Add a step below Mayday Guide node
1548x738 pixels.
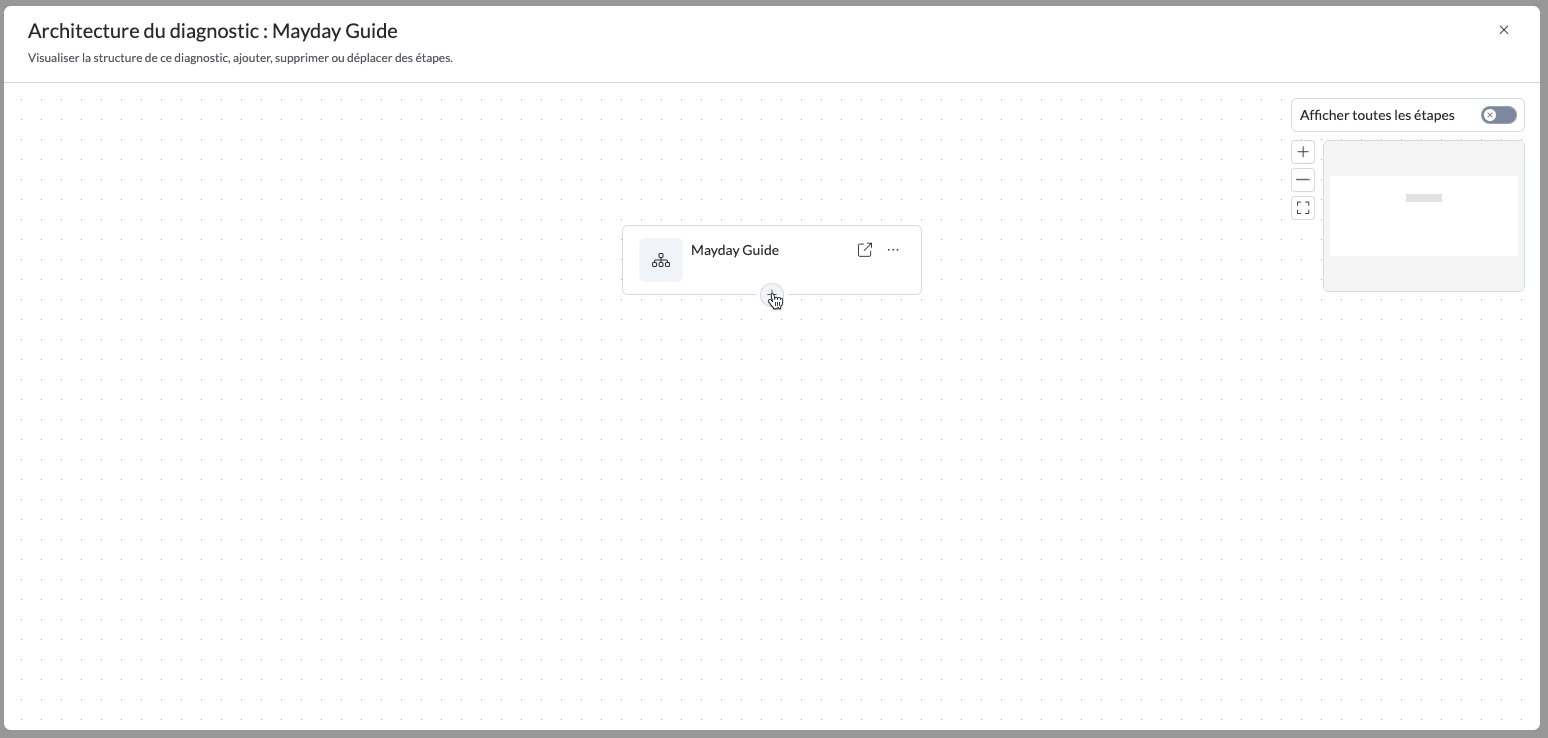coord(772,295)
